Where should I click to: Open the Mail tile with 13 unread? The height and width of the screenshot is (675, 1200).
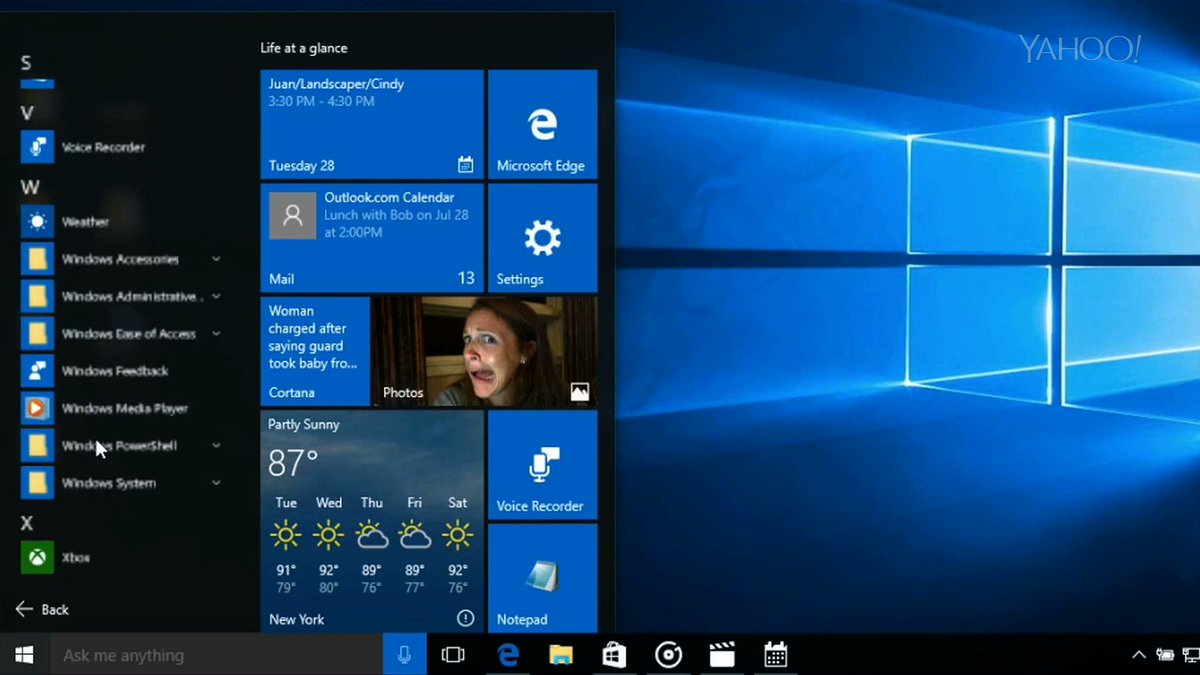coord(372,238)
